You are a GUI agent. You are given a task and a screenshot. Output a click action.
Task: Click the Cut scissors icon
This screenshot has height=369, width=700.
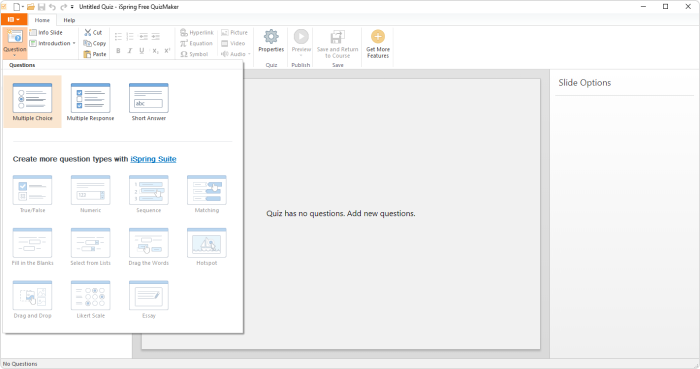88,33
